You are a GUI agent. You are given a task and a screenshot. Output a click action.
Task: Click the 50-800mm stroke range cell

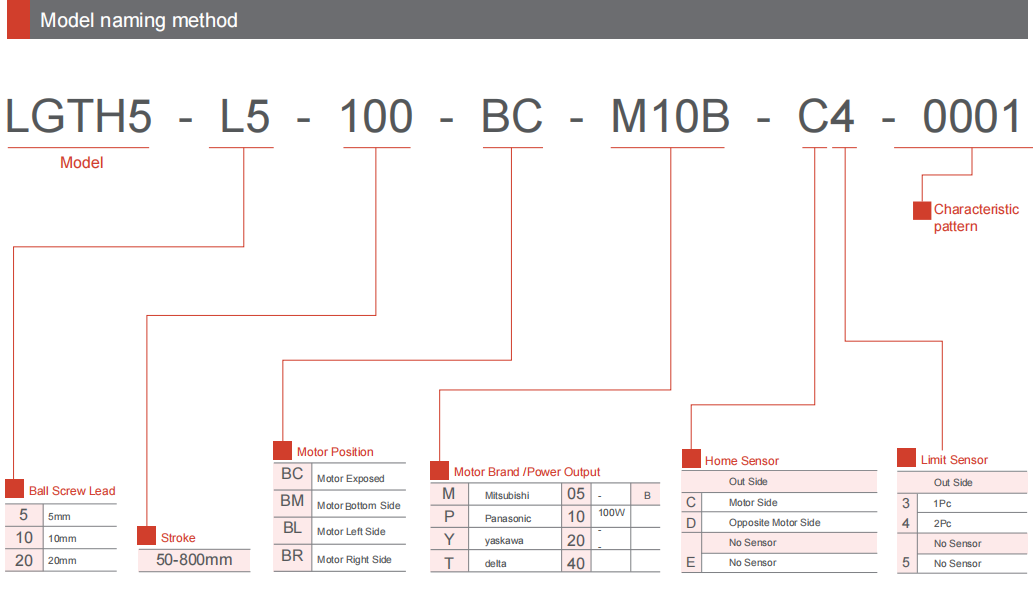pos(194,560)
